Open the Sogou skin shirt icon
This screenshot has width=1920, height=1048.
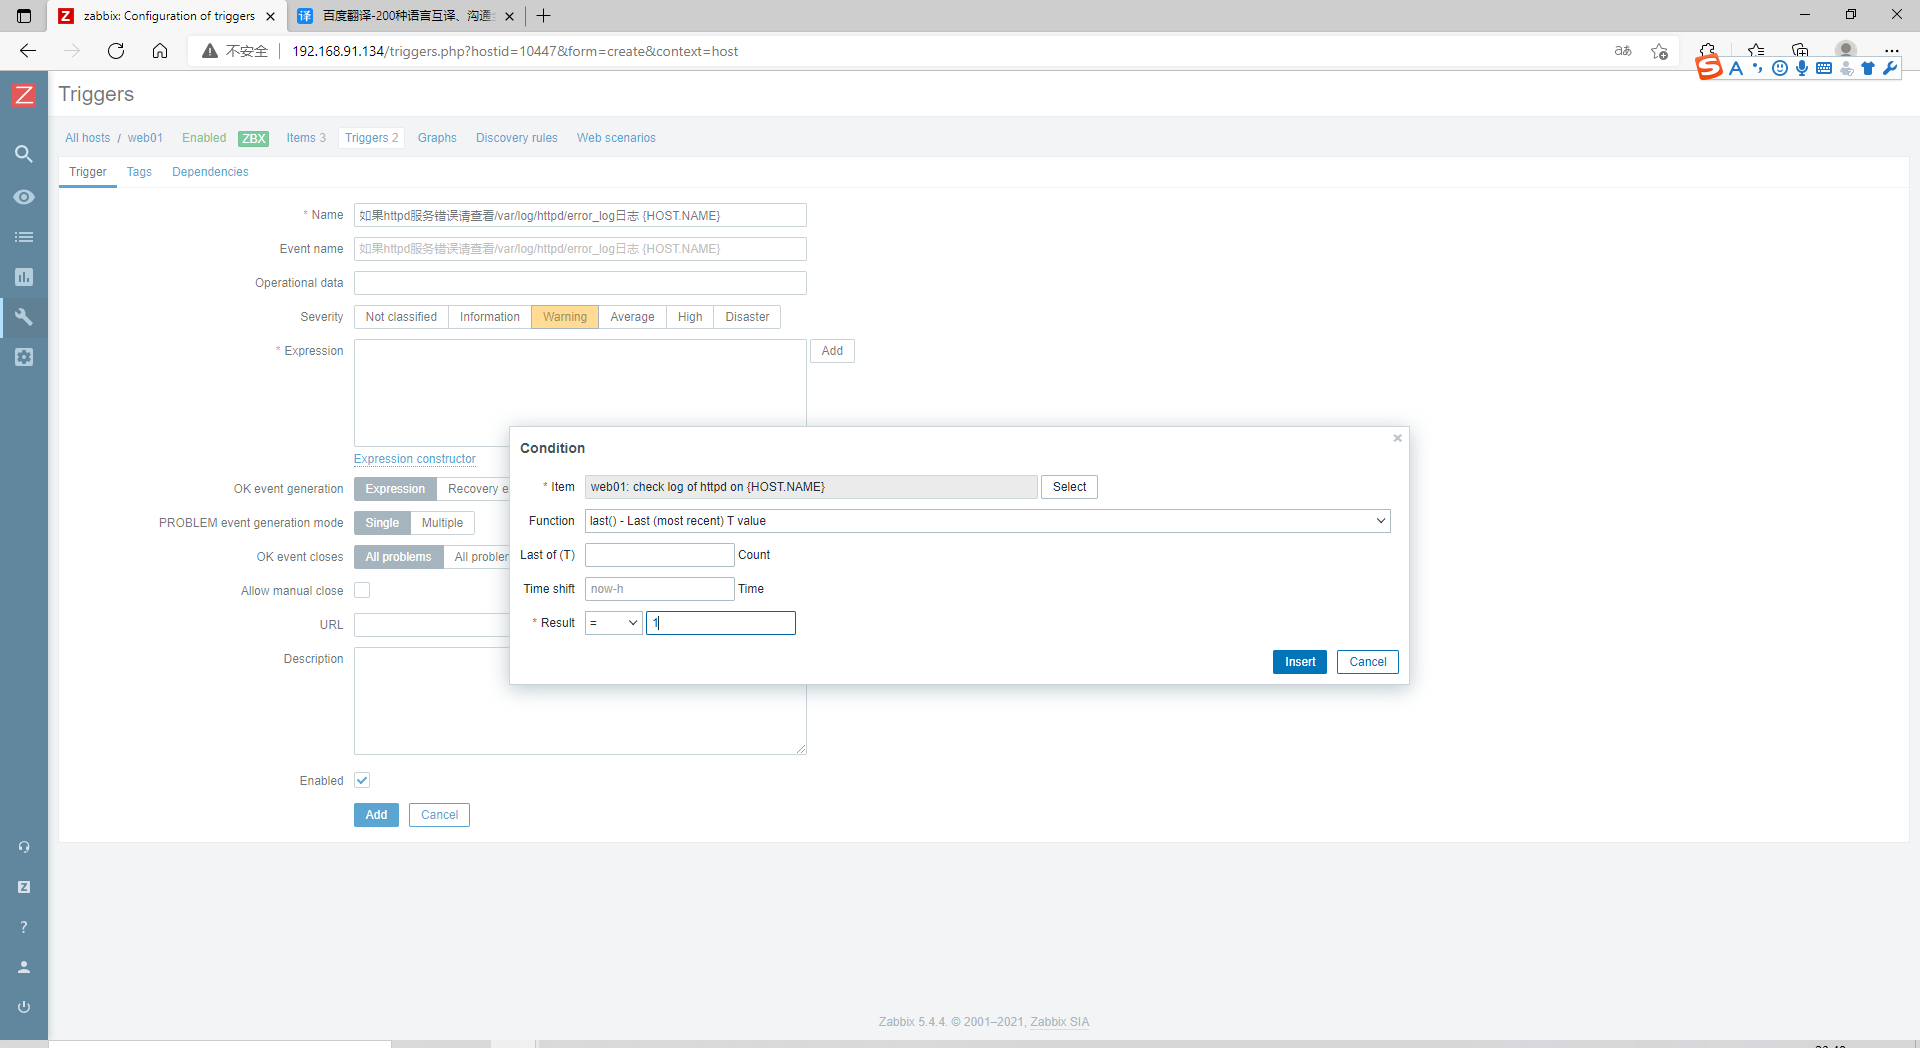click(x=1868, y=68)
